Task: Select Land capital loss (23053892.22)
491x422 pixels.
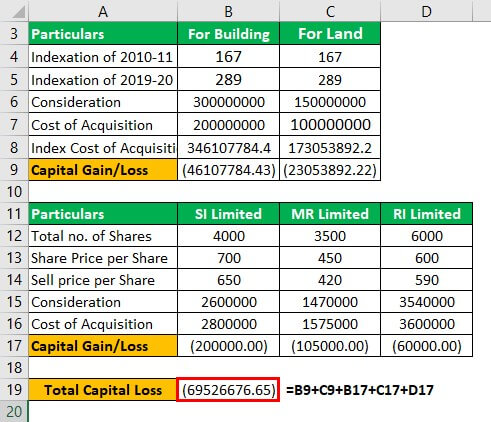Action: (x=330, y=170)
